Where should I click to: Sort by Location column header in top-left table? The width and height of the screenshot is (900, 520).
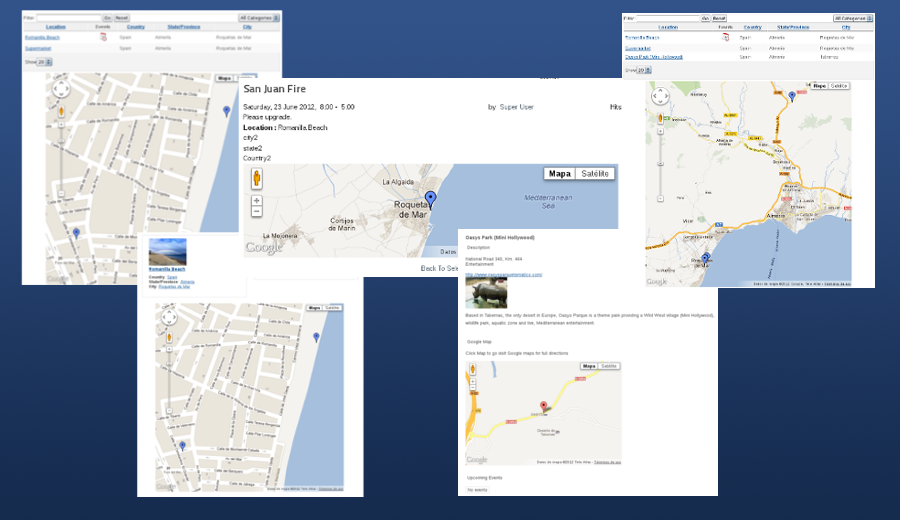[x=55, y=27]
